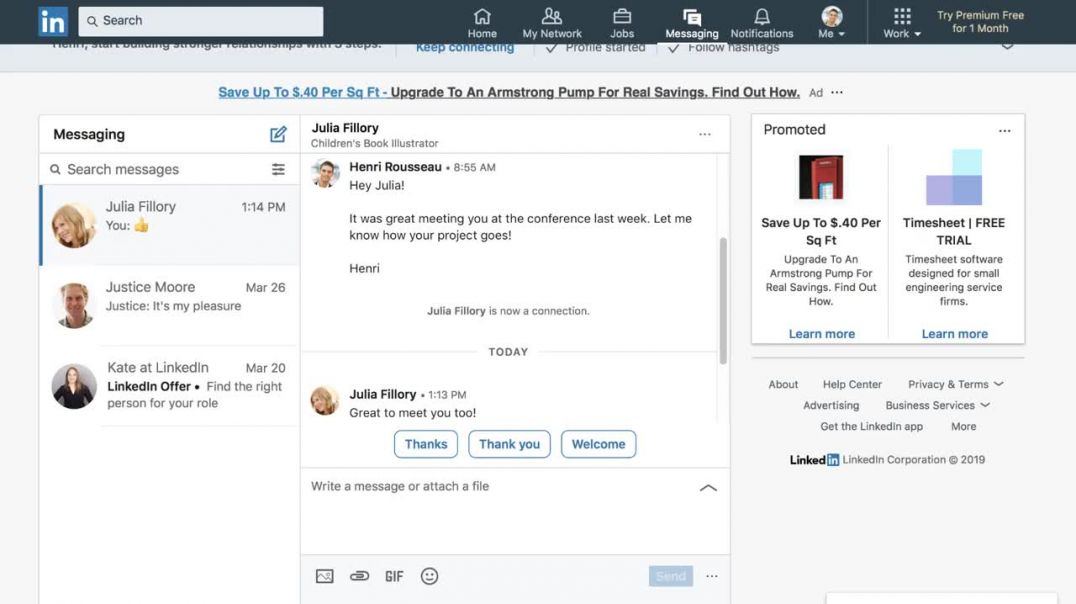
Task: Click Julia Fillory name in connection notice
Action: (456, 311)
